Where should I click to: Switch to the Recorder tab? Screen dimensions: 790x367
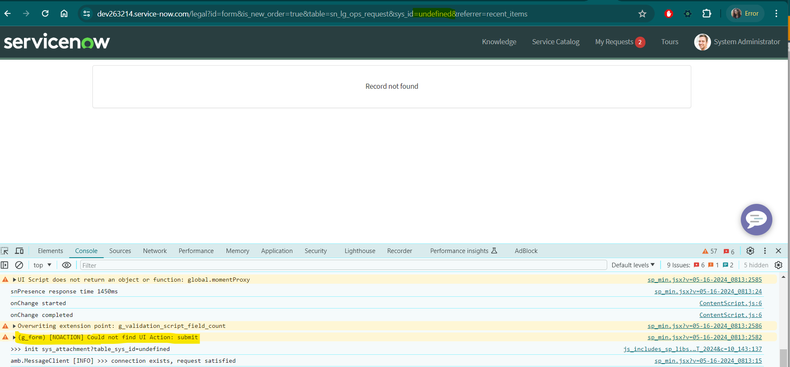[400, 251]
